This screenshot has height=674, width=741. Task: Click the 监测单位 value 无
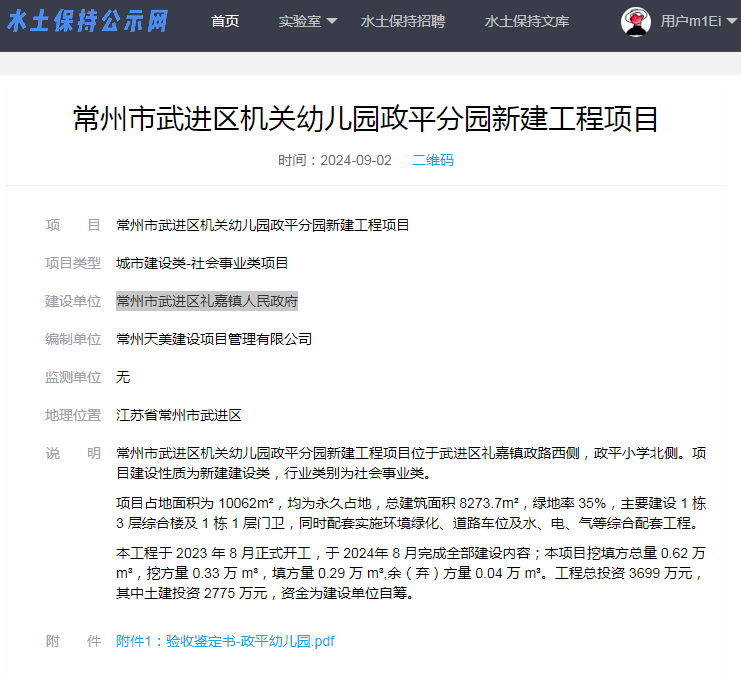[123, 377]
